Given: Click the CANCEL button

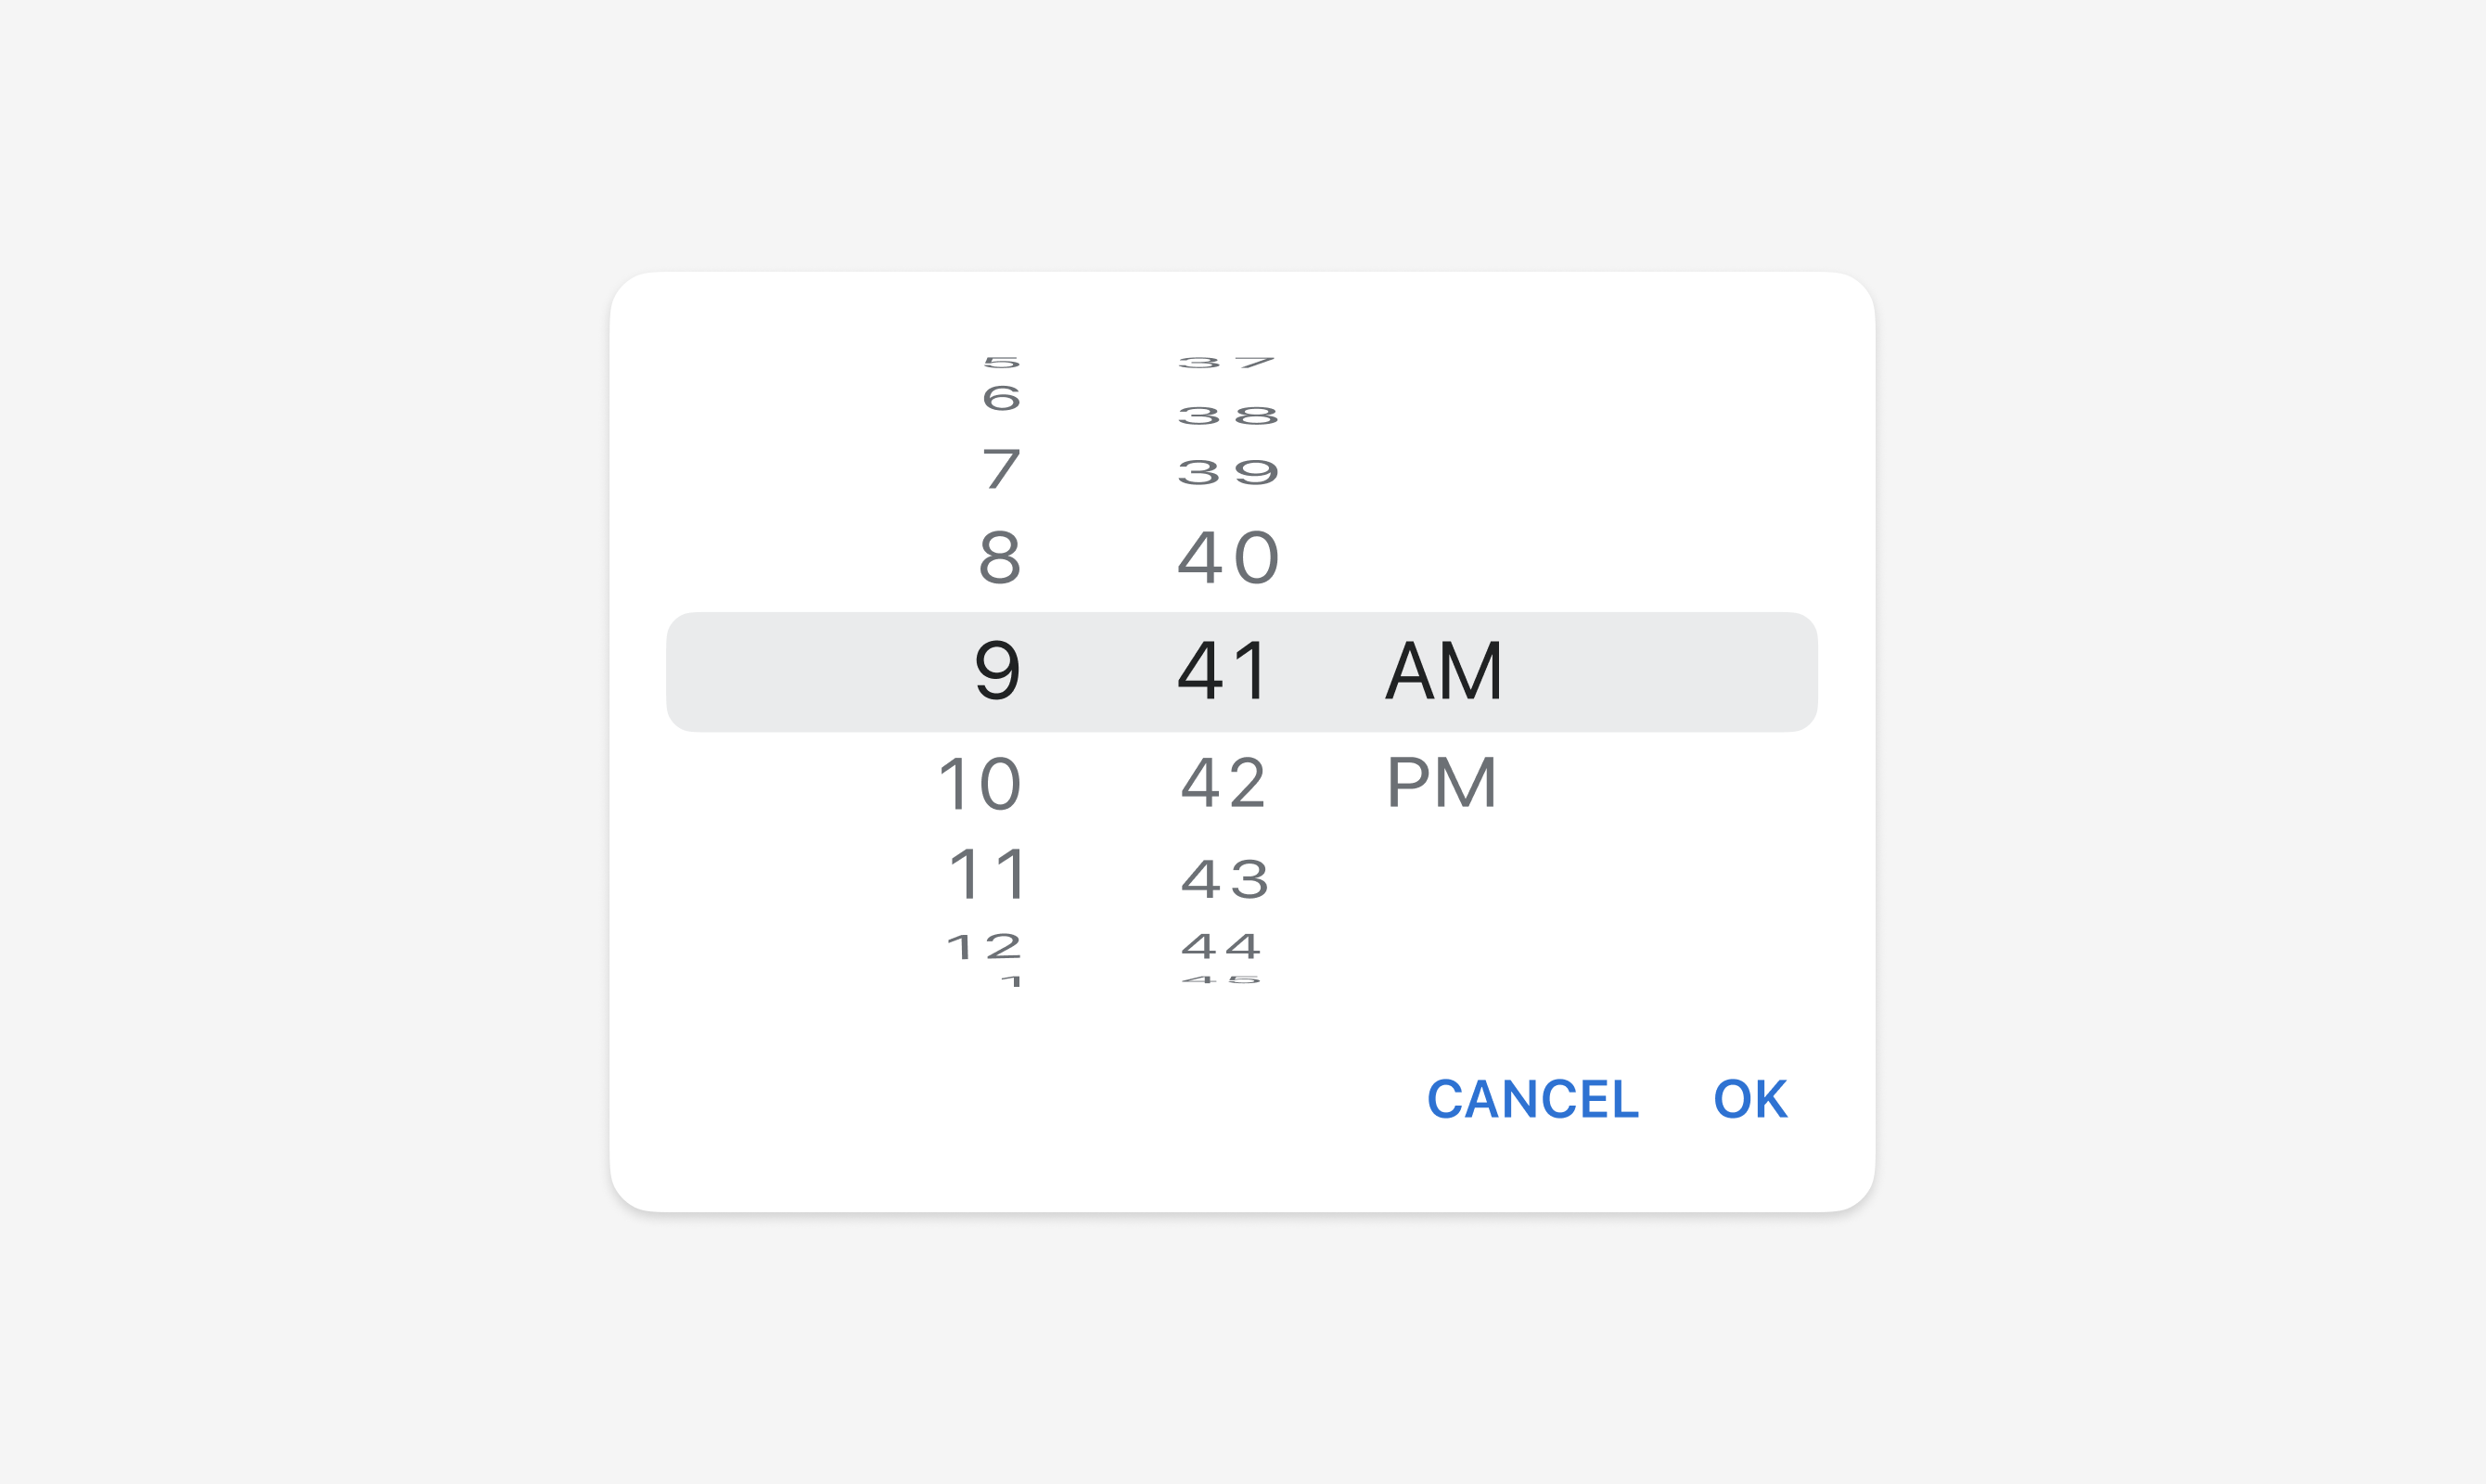Looking at the screenshot, I should coord(1533,1099).
